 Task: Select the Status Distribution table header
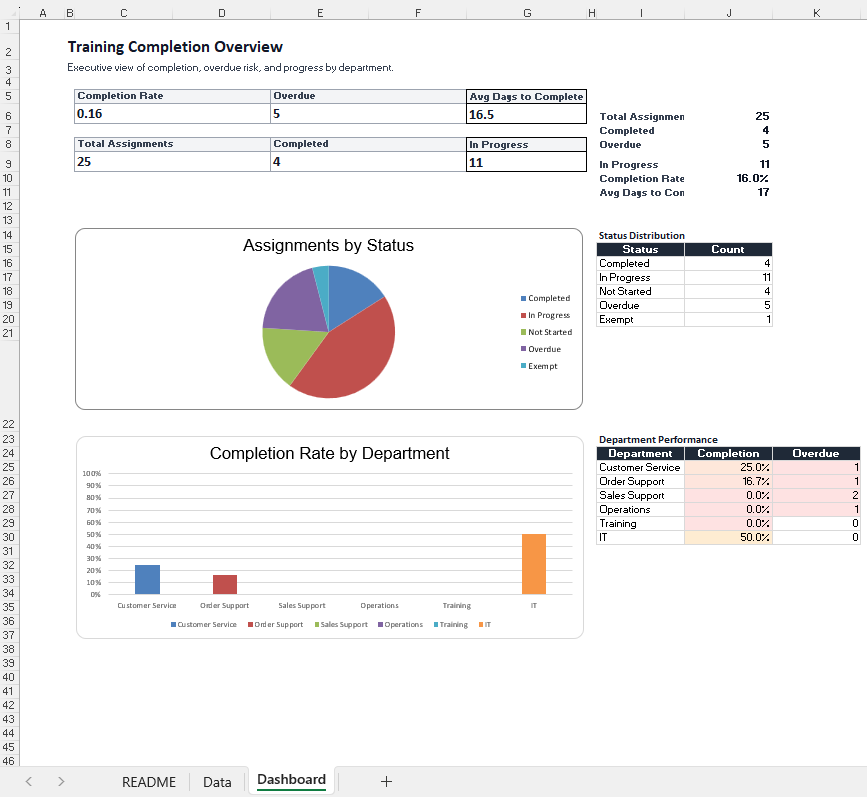[640, 235]
